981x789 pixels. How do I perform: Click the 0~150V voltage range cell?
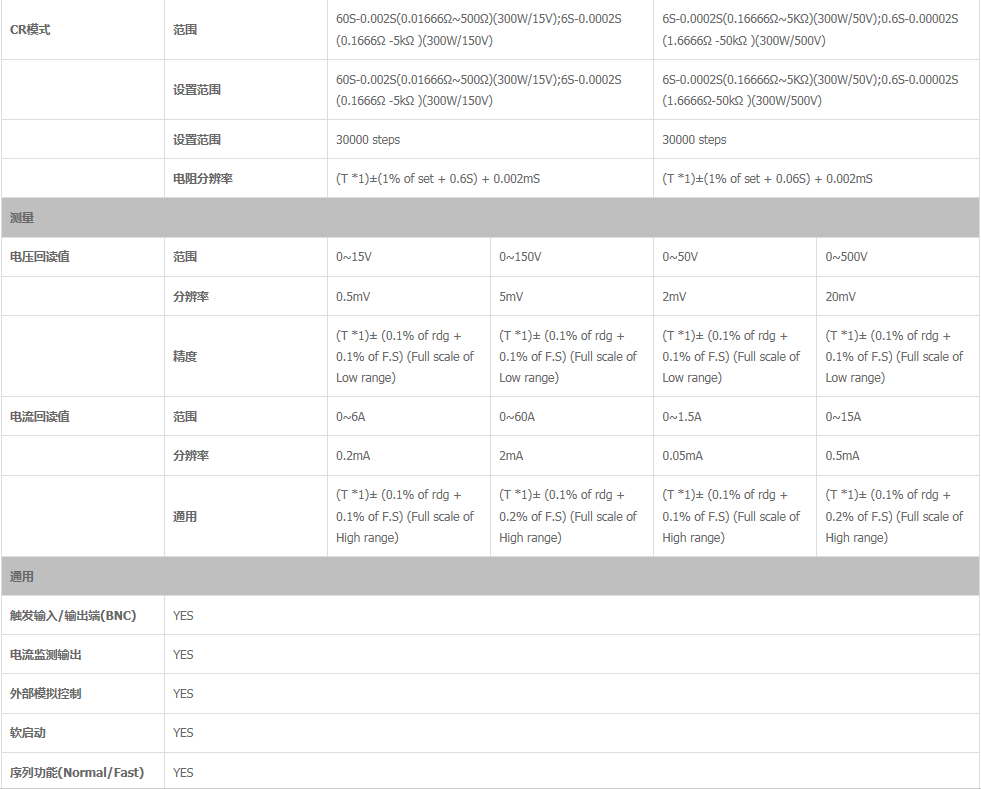[520, 257]
